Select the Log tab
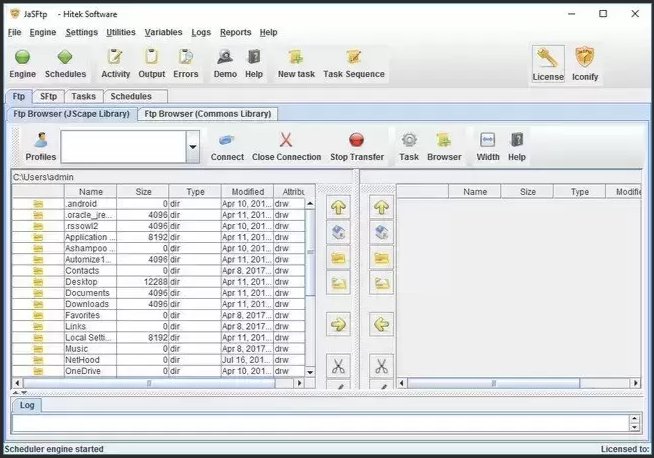The height and width of the screenshot is (458, 654). (x=27, y=405)
